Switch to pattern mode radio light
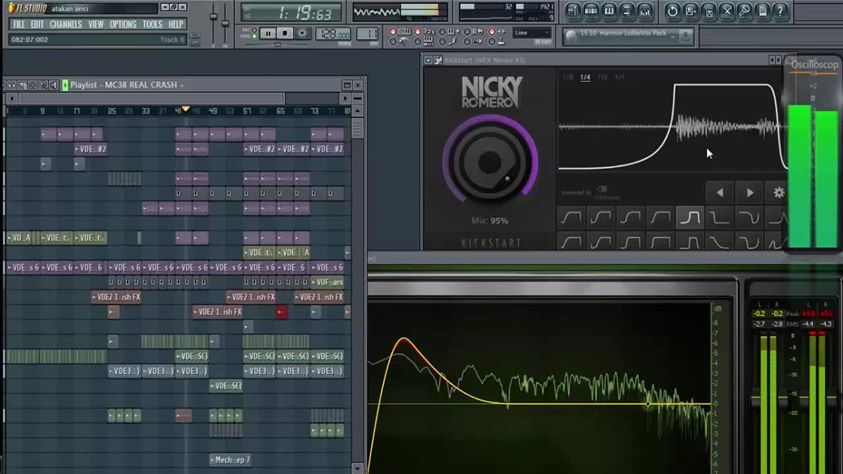 (254, 30)
